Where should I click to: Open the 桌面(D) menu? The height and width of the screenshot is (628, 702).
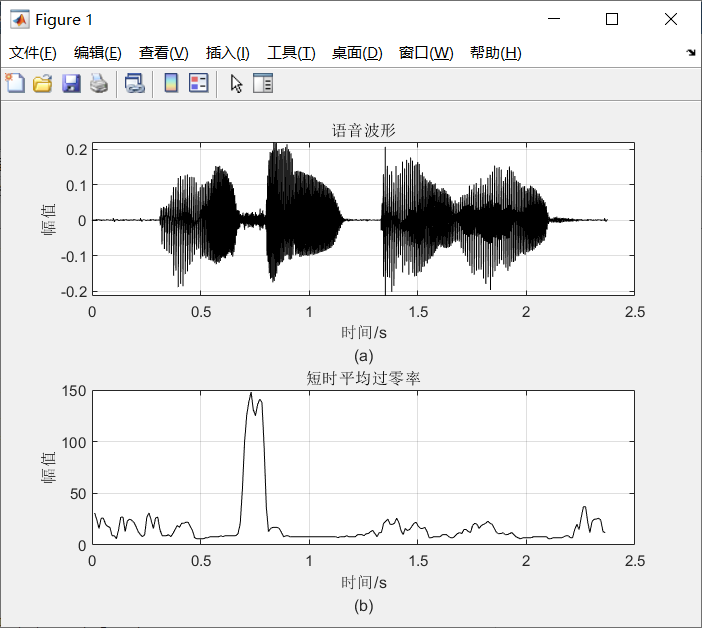click(357, 53)
